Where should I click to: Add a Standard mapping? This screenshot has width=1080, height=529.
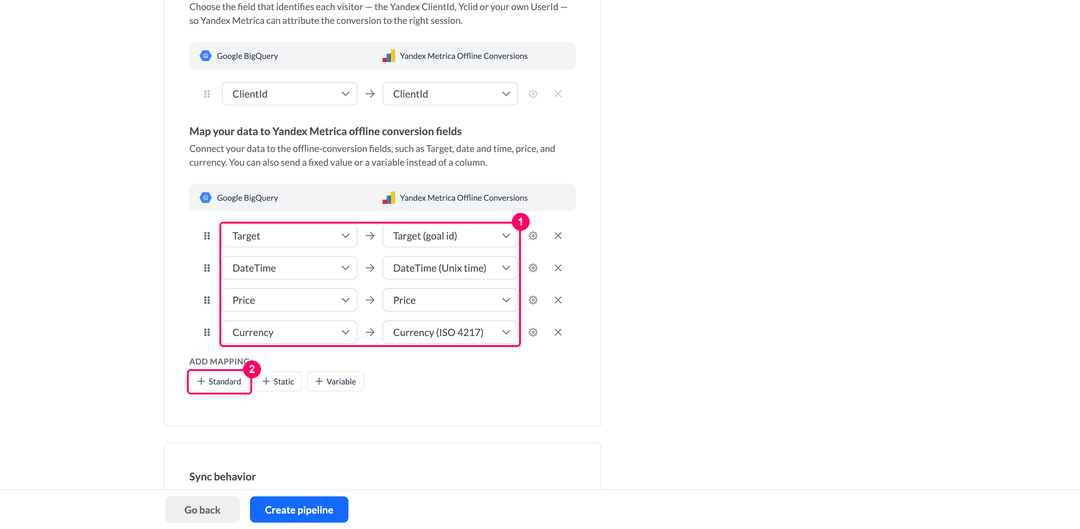pos(219,382)
